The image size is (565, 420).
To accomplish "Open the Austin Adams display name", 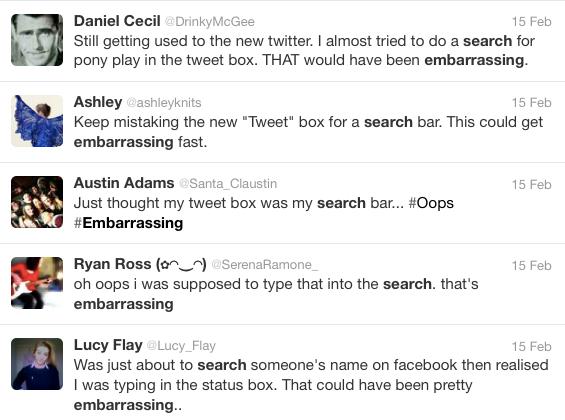I will (124, 183).
